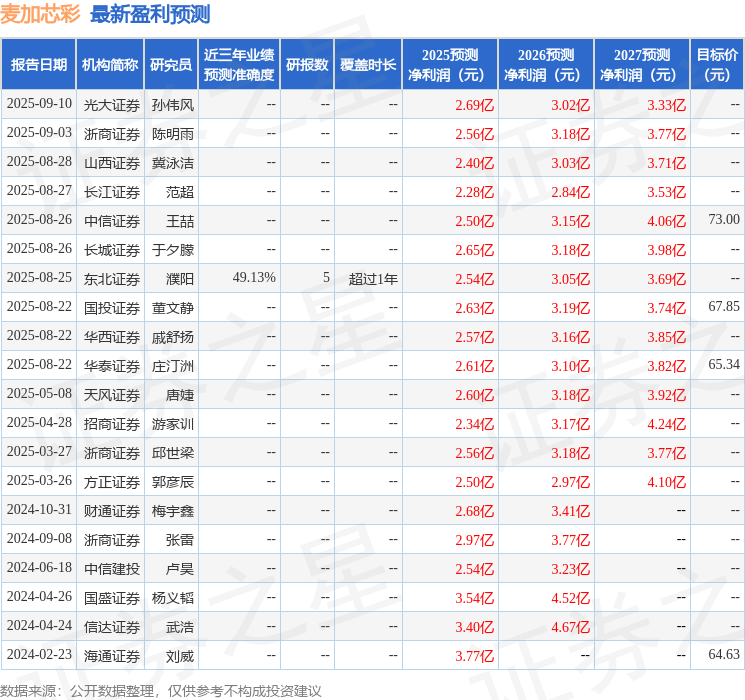Click the 研报数 column header

(x=307, y=65)
